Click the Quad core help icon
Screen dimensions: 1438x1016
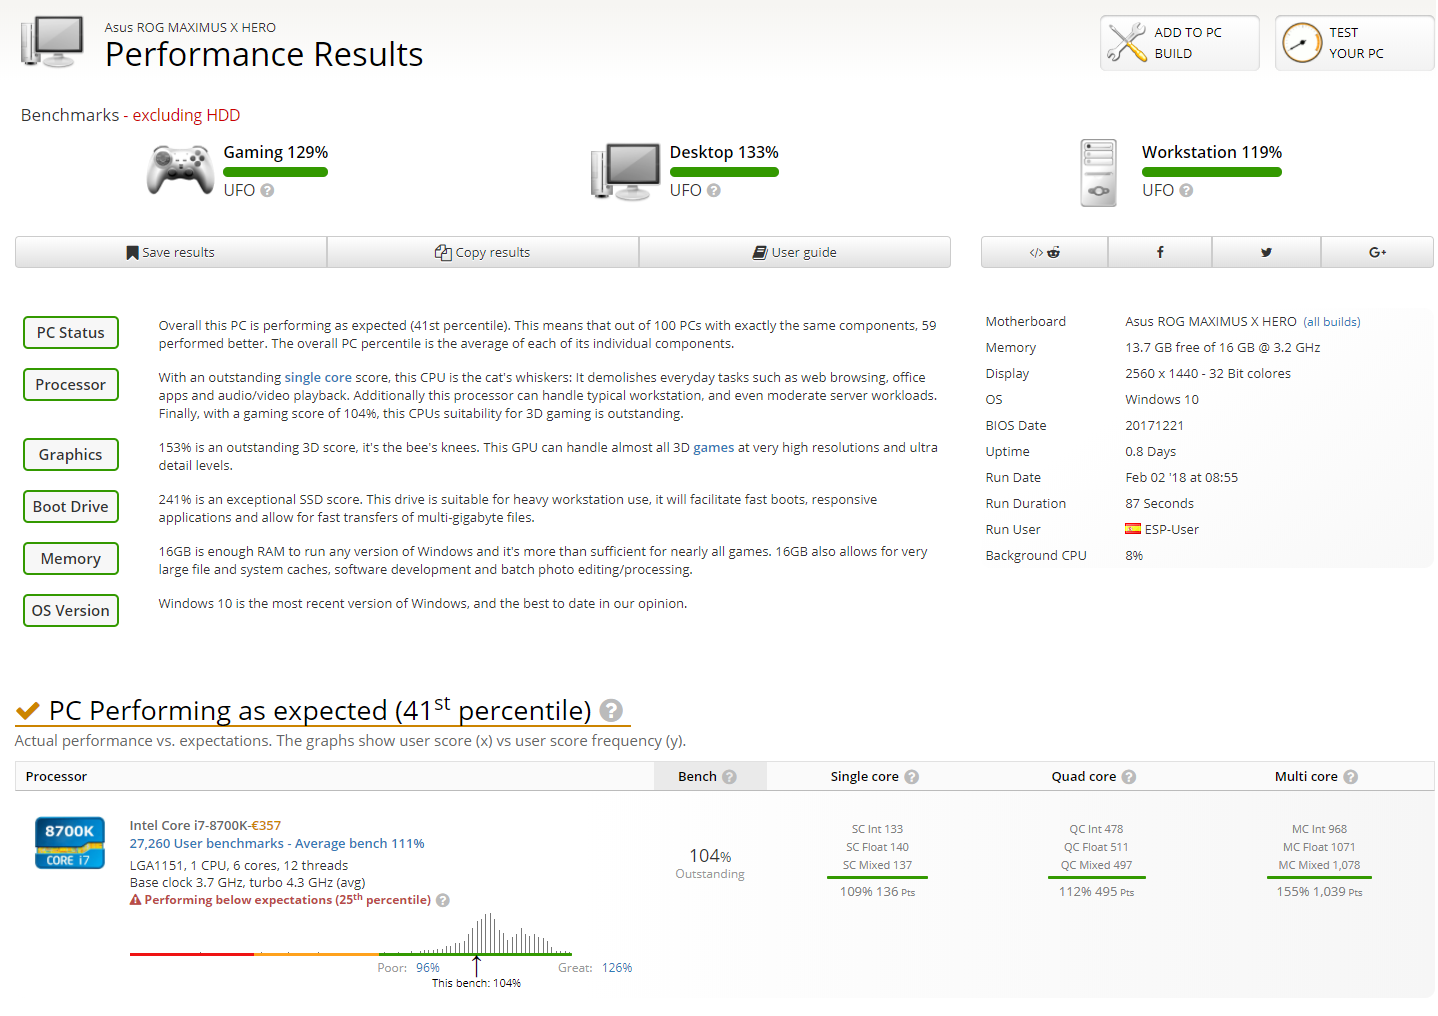1128,777
